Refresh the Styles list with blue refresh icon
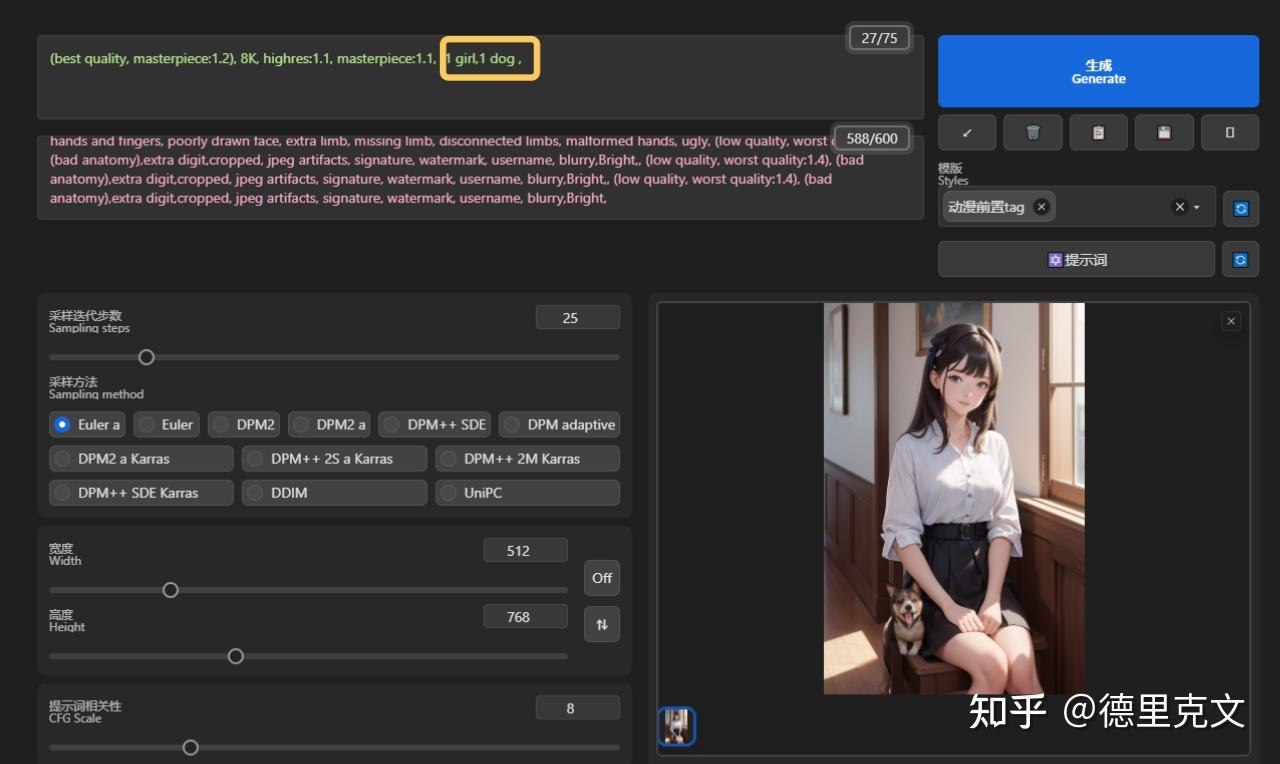 tap(1240, 207)
